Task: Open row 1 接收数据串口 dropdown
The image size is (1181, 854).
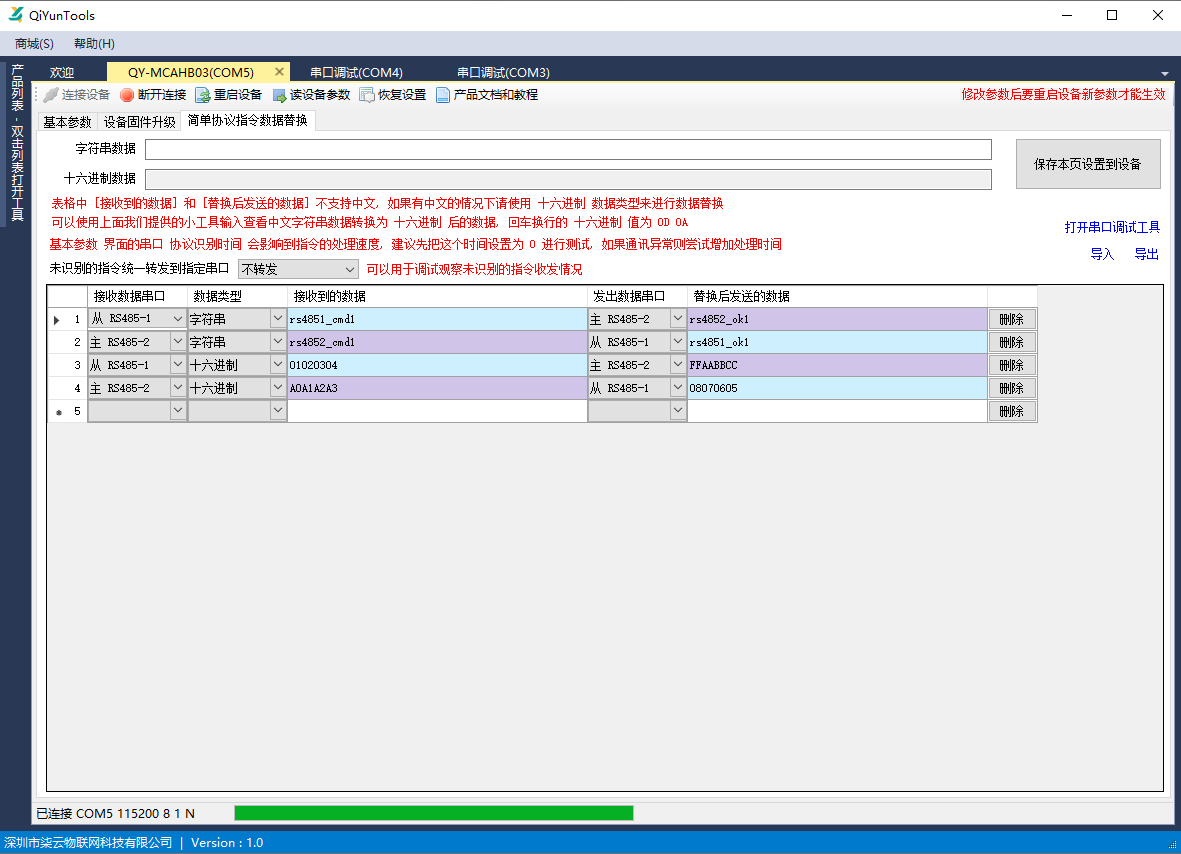Action: 178,319
